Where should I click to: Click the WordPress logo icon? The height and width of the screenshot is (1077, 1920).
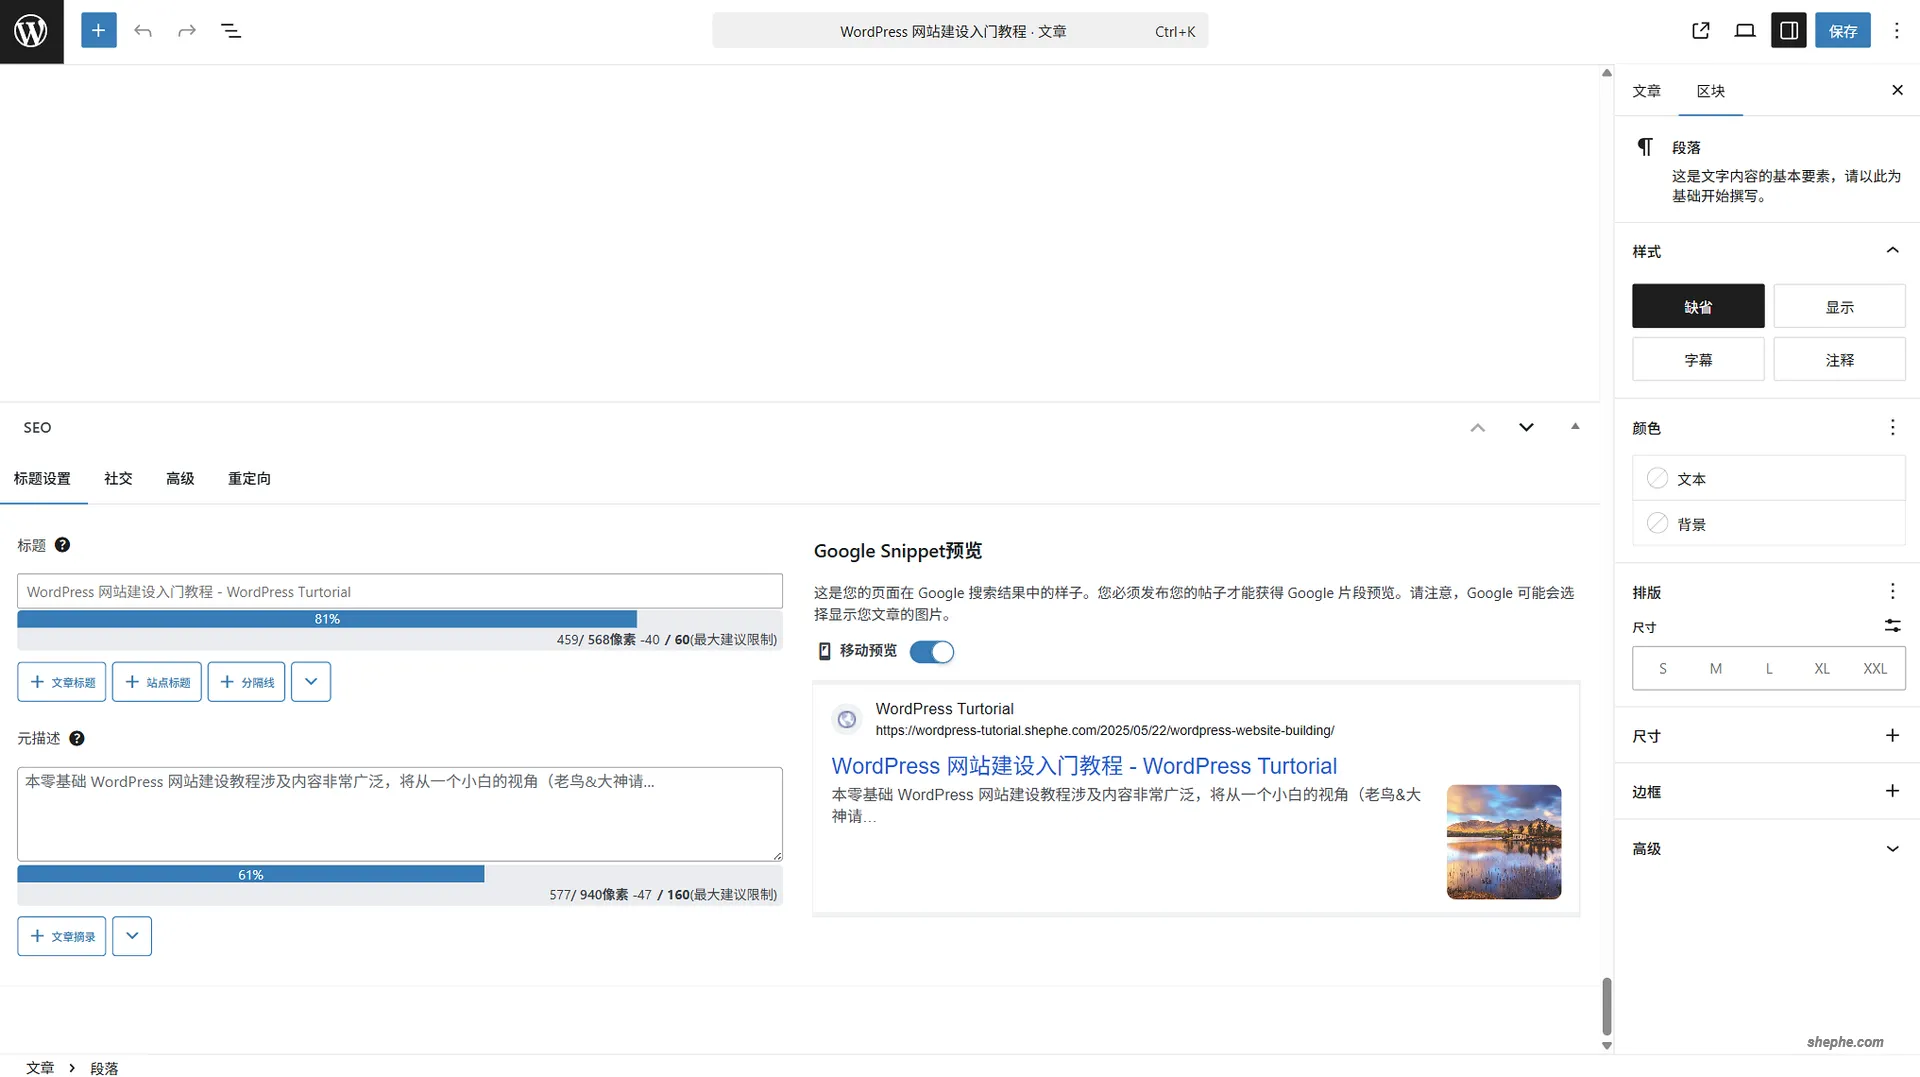click(31, 31)
